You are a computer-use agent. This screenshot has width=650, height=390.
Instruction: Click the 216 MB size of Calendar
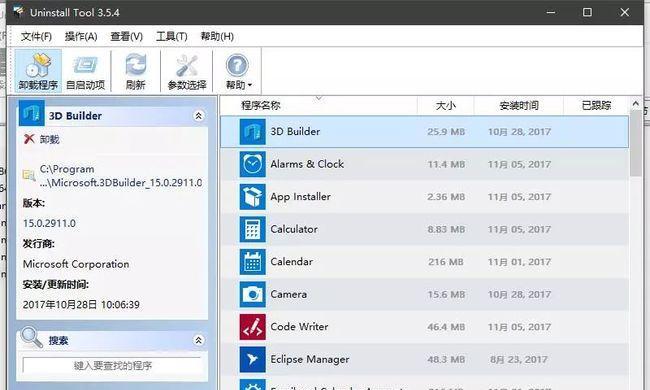446,262
